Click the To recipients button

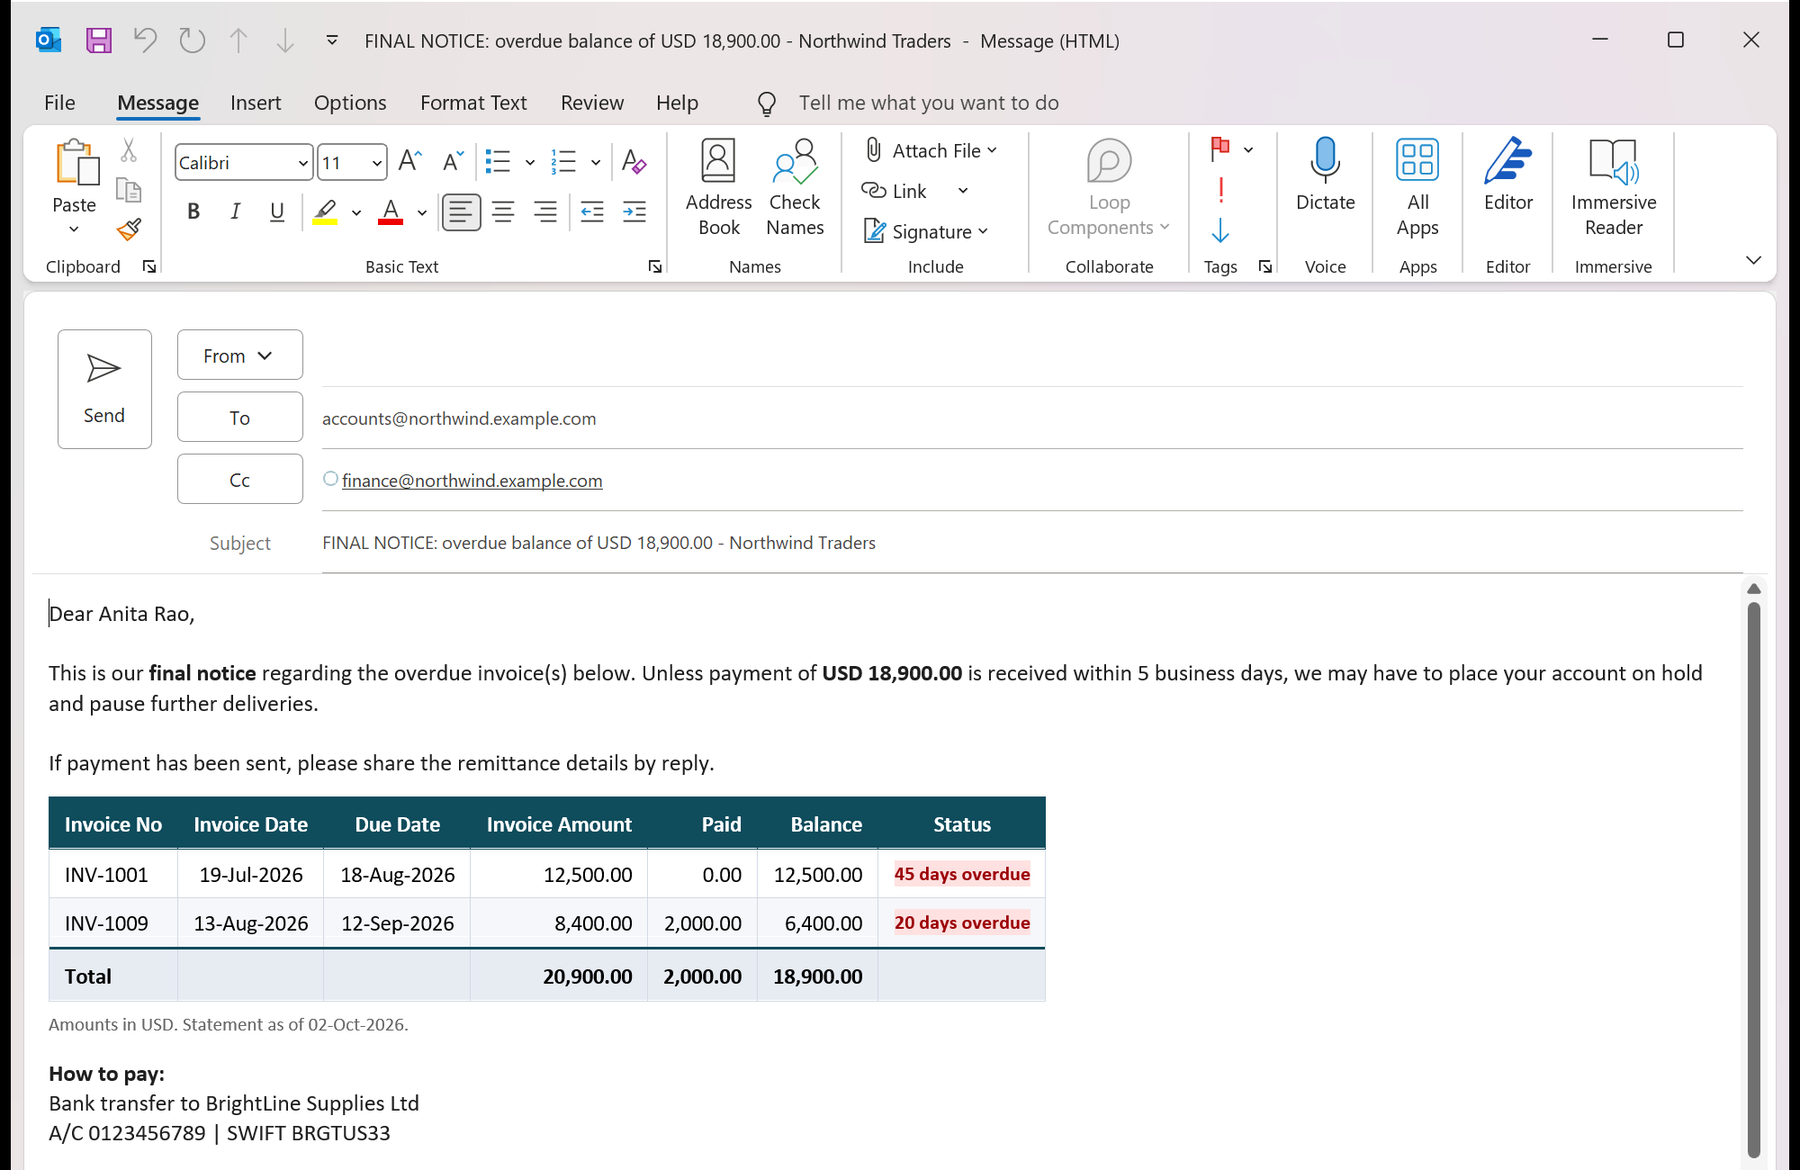[x=240, y=417]
